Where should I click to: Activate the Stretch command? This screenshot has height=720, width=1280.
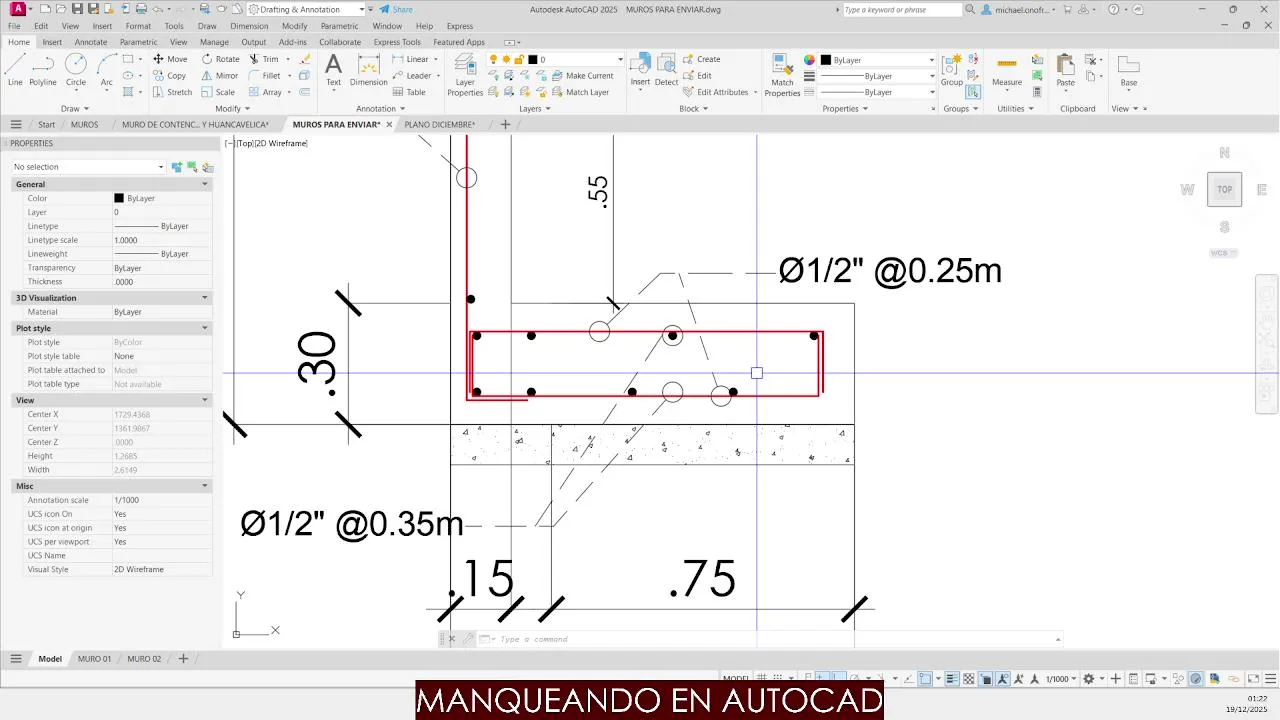pyautogui.click(x=172, y=92)
